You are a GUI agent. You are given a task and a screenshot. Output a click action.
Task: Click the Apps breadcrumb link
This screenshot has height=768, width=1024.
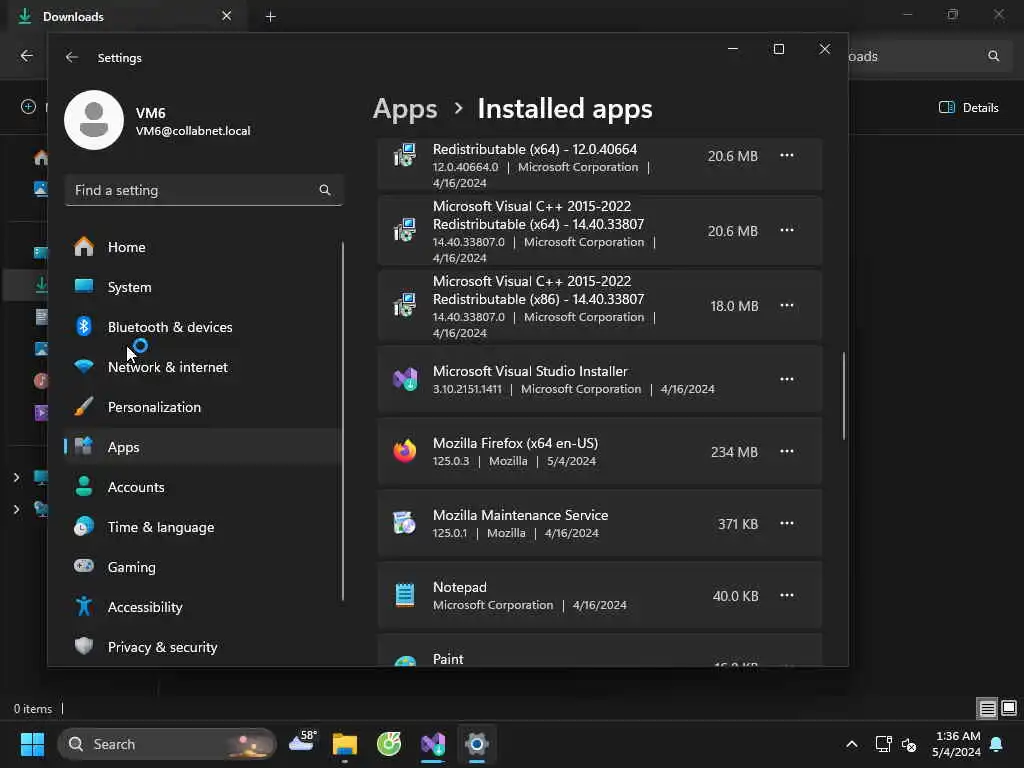pyautogui.click(x=405, y=108)
